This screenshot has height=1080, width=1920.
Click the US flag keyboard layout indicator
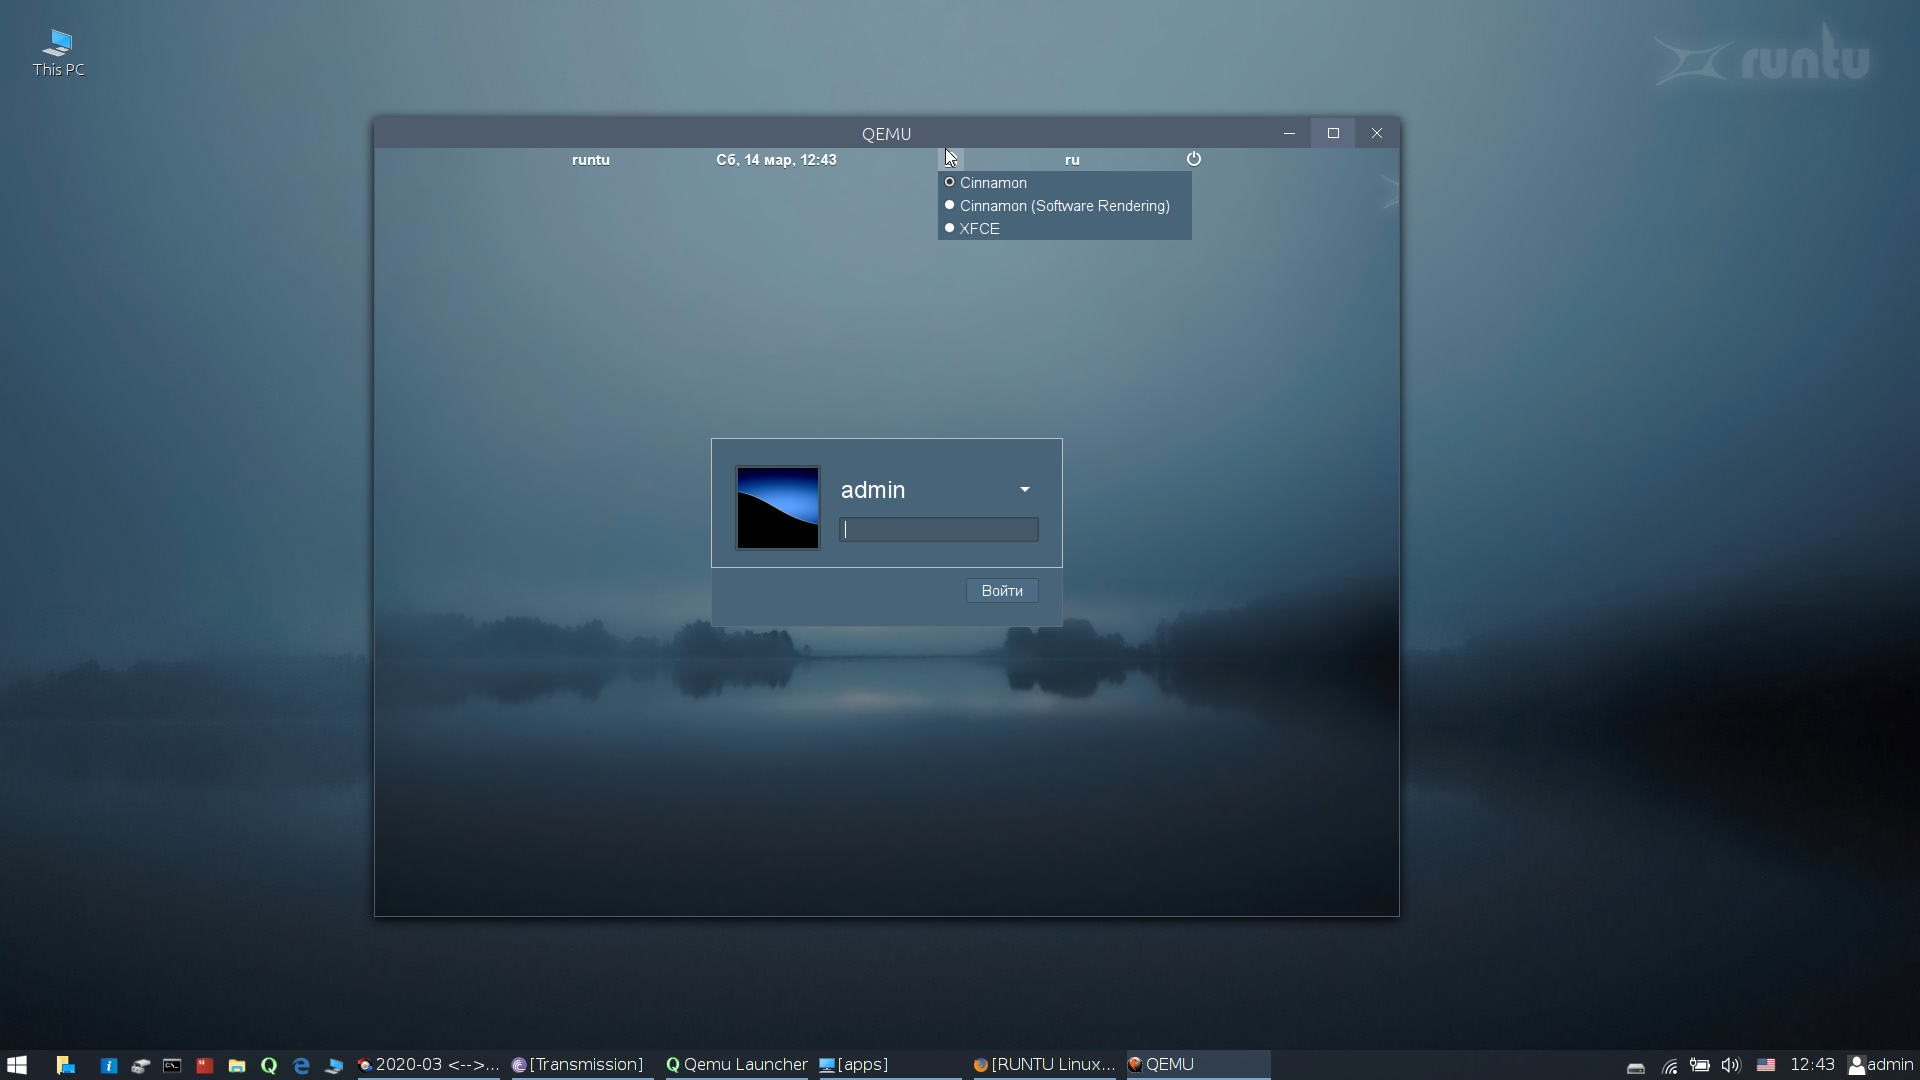(1766, 1066)
